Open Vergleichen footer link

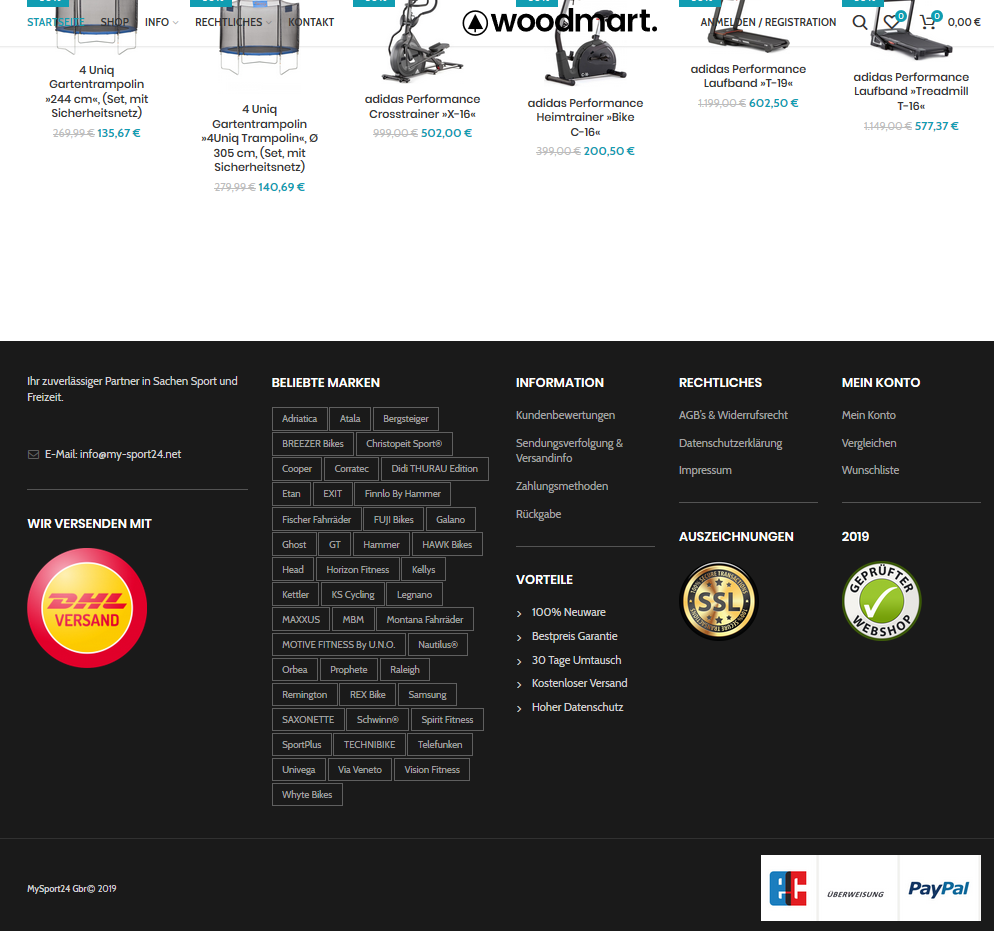pyautogui.click(x=869, y=443)
